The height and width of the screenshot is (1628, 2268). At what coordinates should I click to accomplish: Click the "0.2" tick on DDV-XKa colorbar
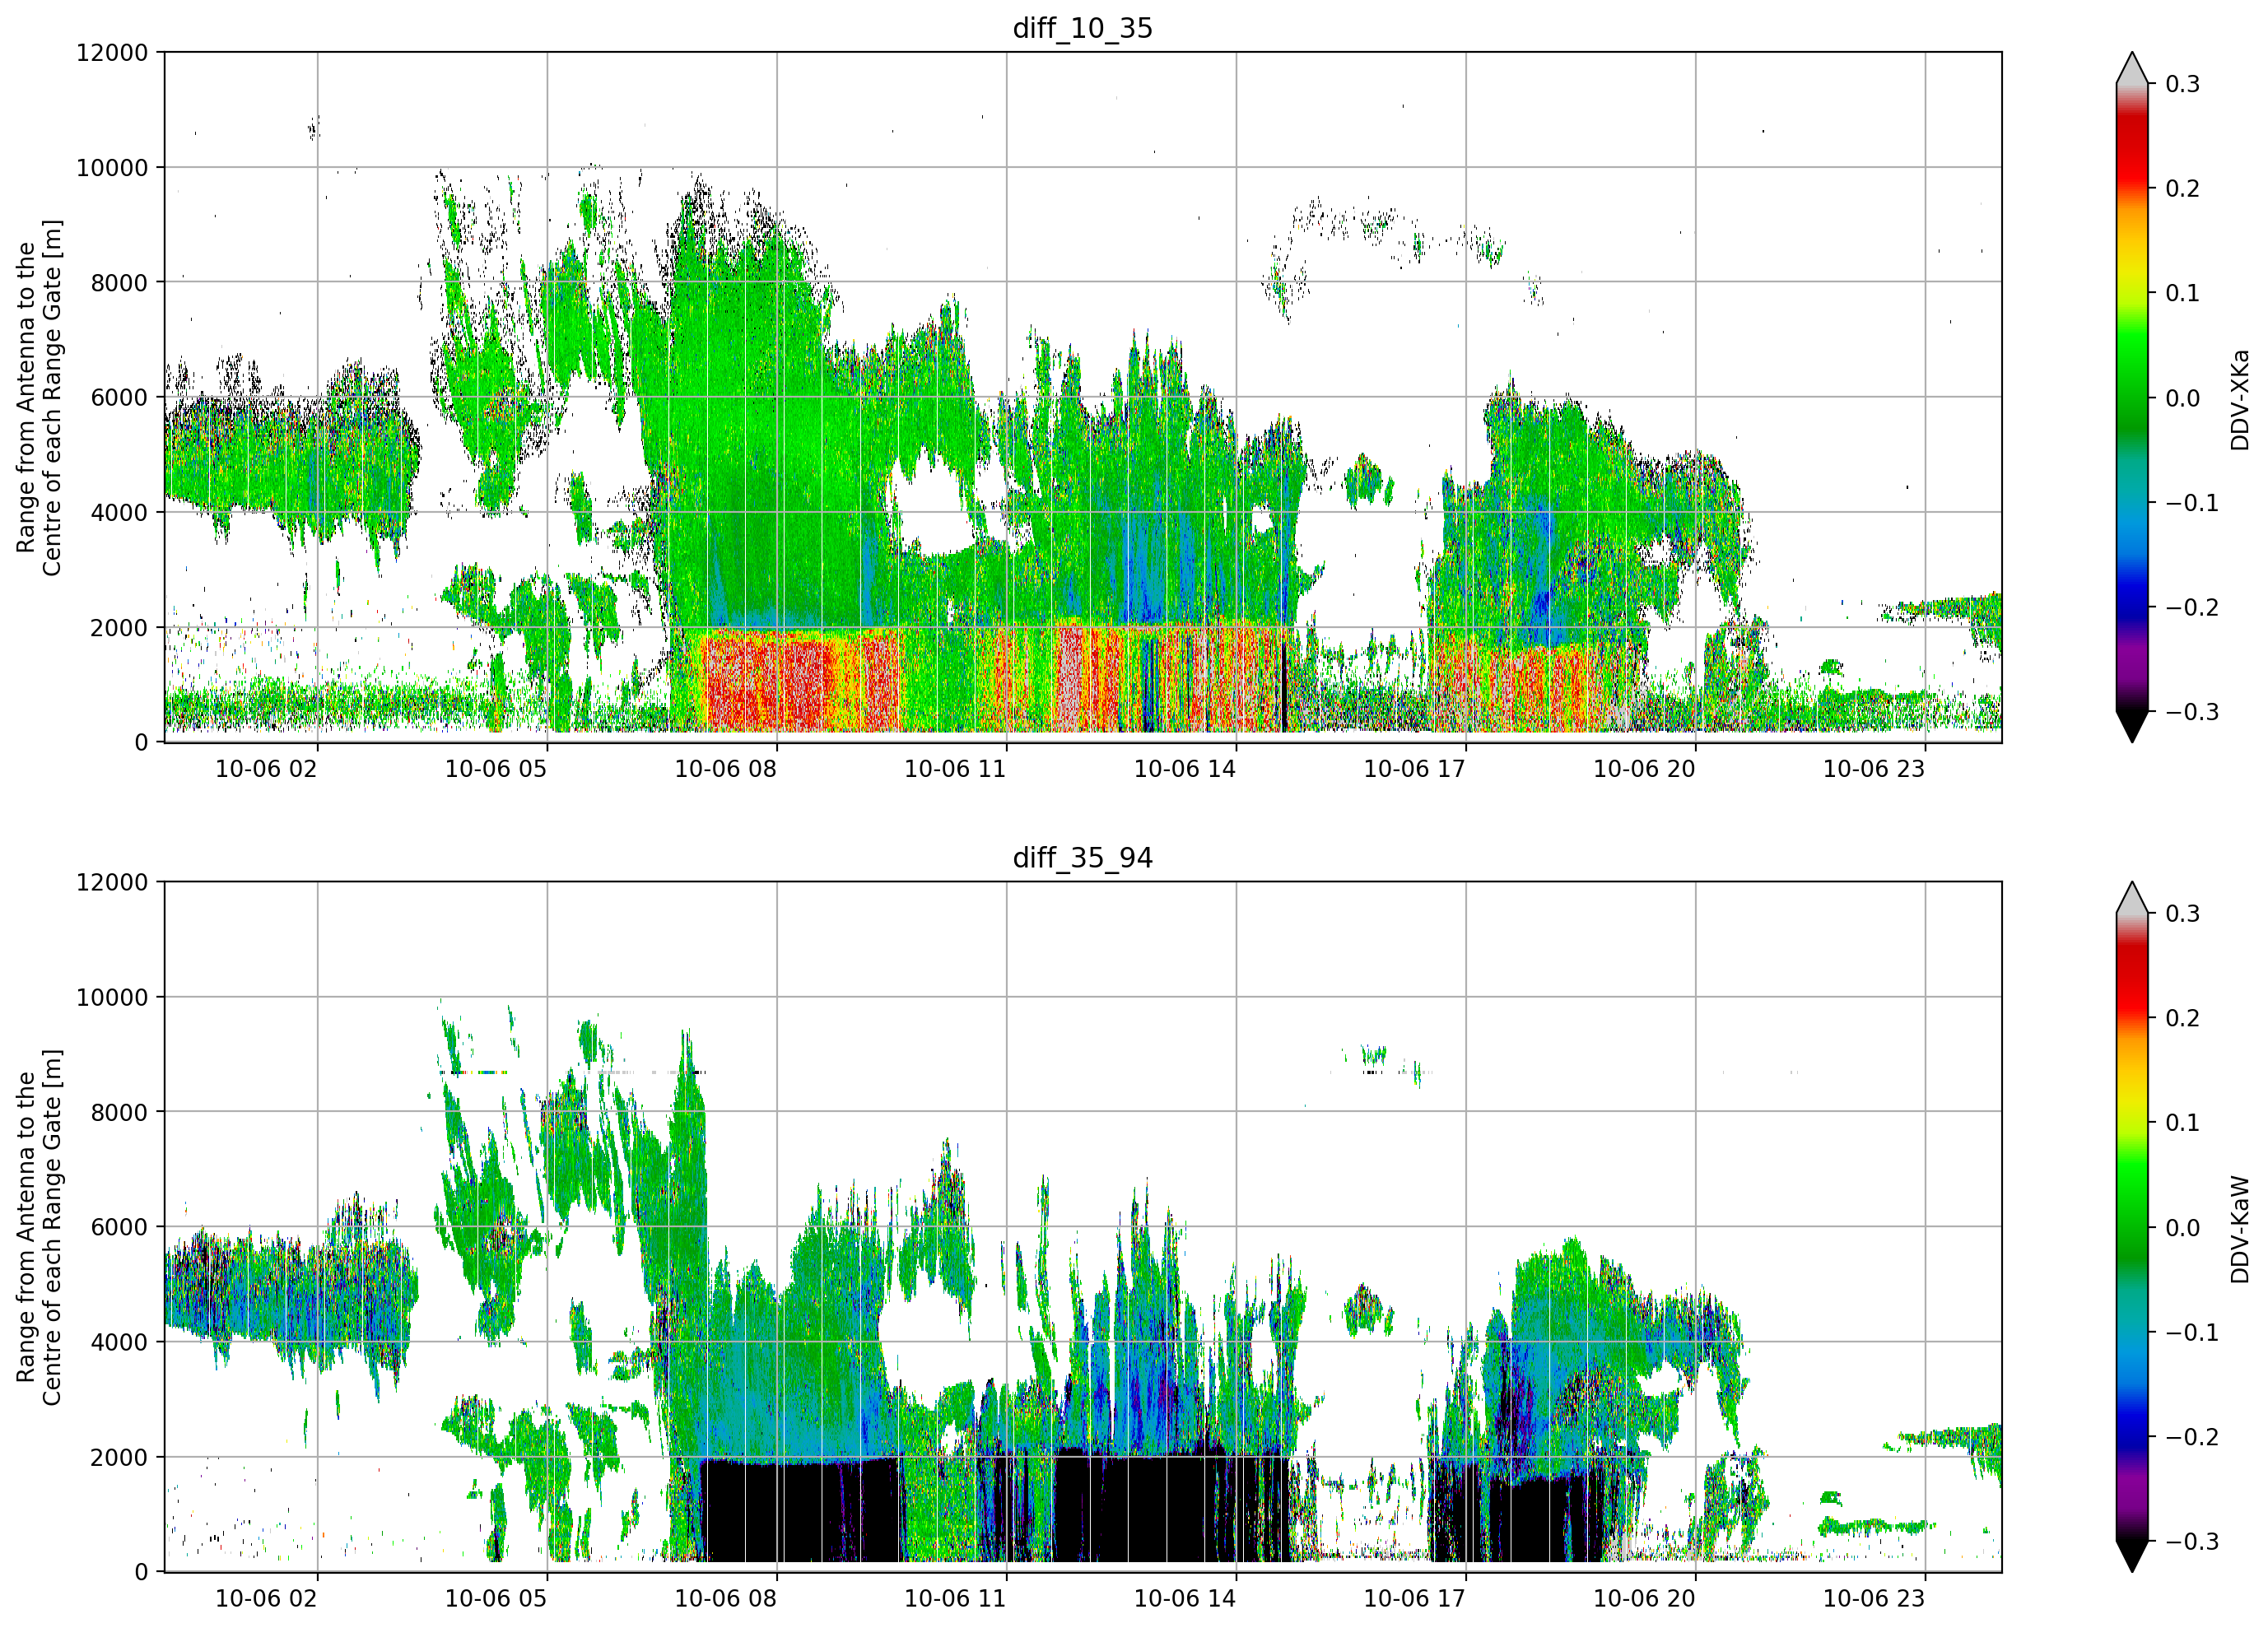tap(2183, 188)
